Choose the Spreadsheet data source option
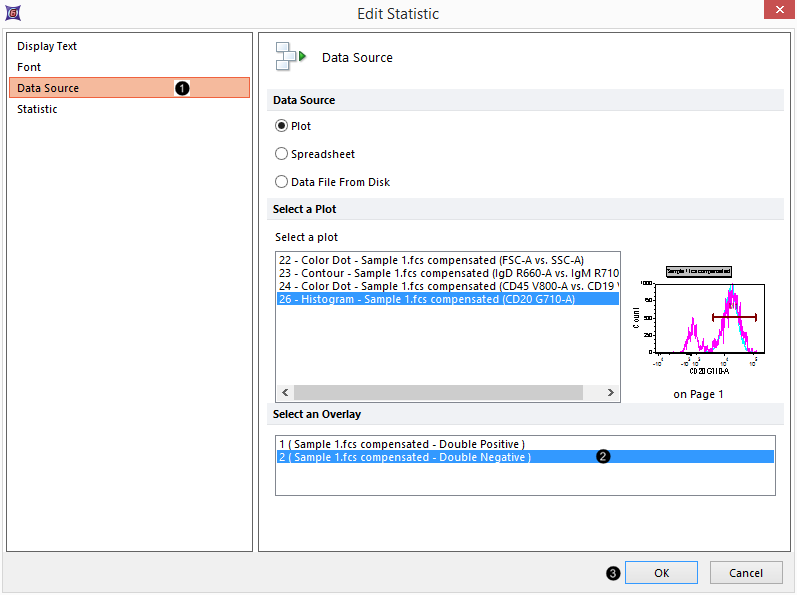The width and height of the screenshot is (797, 595). [x=282, y=155]
